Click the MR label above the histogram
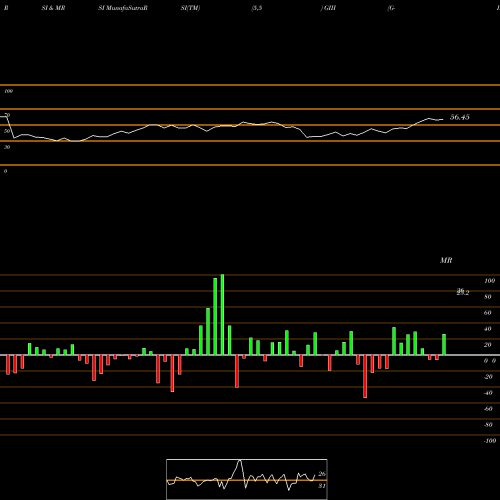The image size is (500, 500). pos(446,260)
